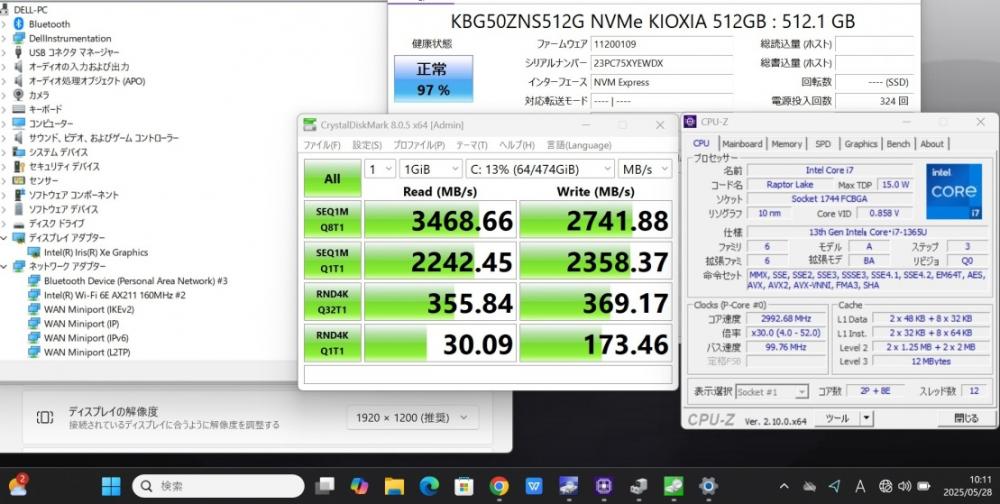
Task: Select the WAN Miniport (L2TP) row label
Action: tap(87, 352)
